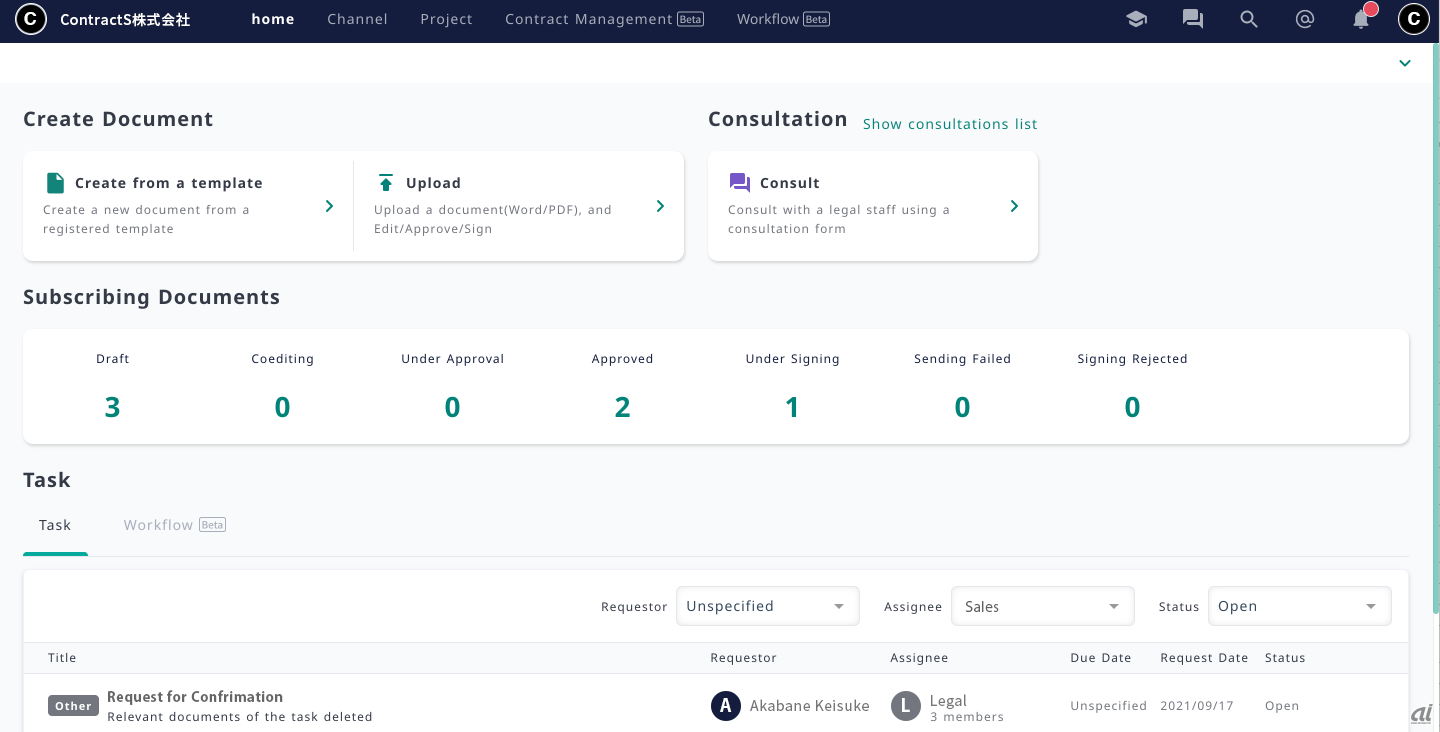Click the search magnifier icon
The width and height of the screenshot is (1440, 732).
[x=1248, y=19]
